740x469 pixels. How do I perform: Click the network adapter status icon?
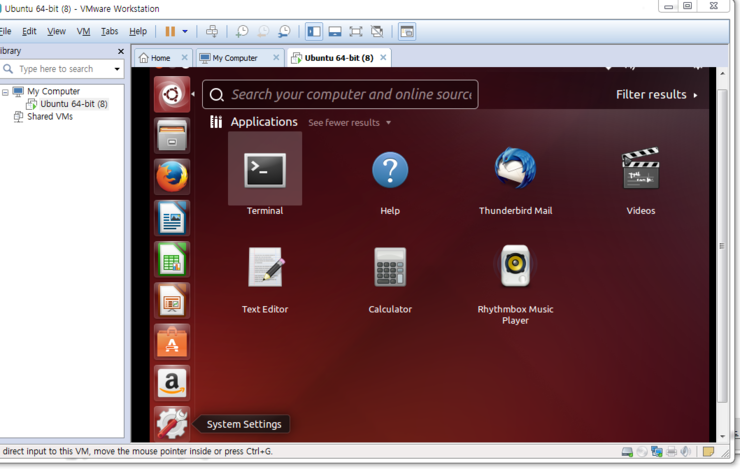(x=656, y=452)
